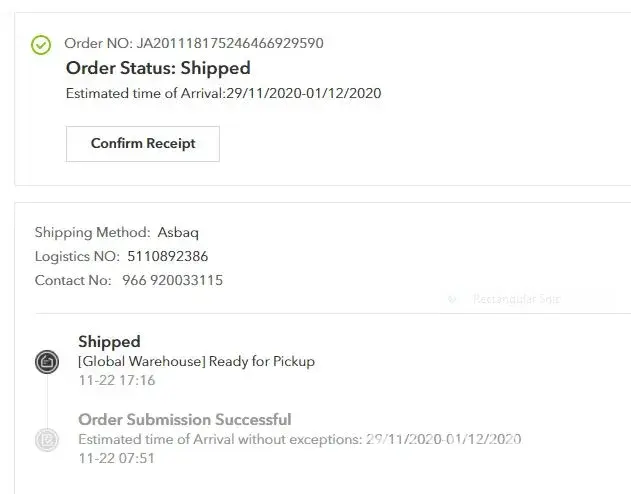Click the faint Rectangular Snip label

click(x=516, y=299)
